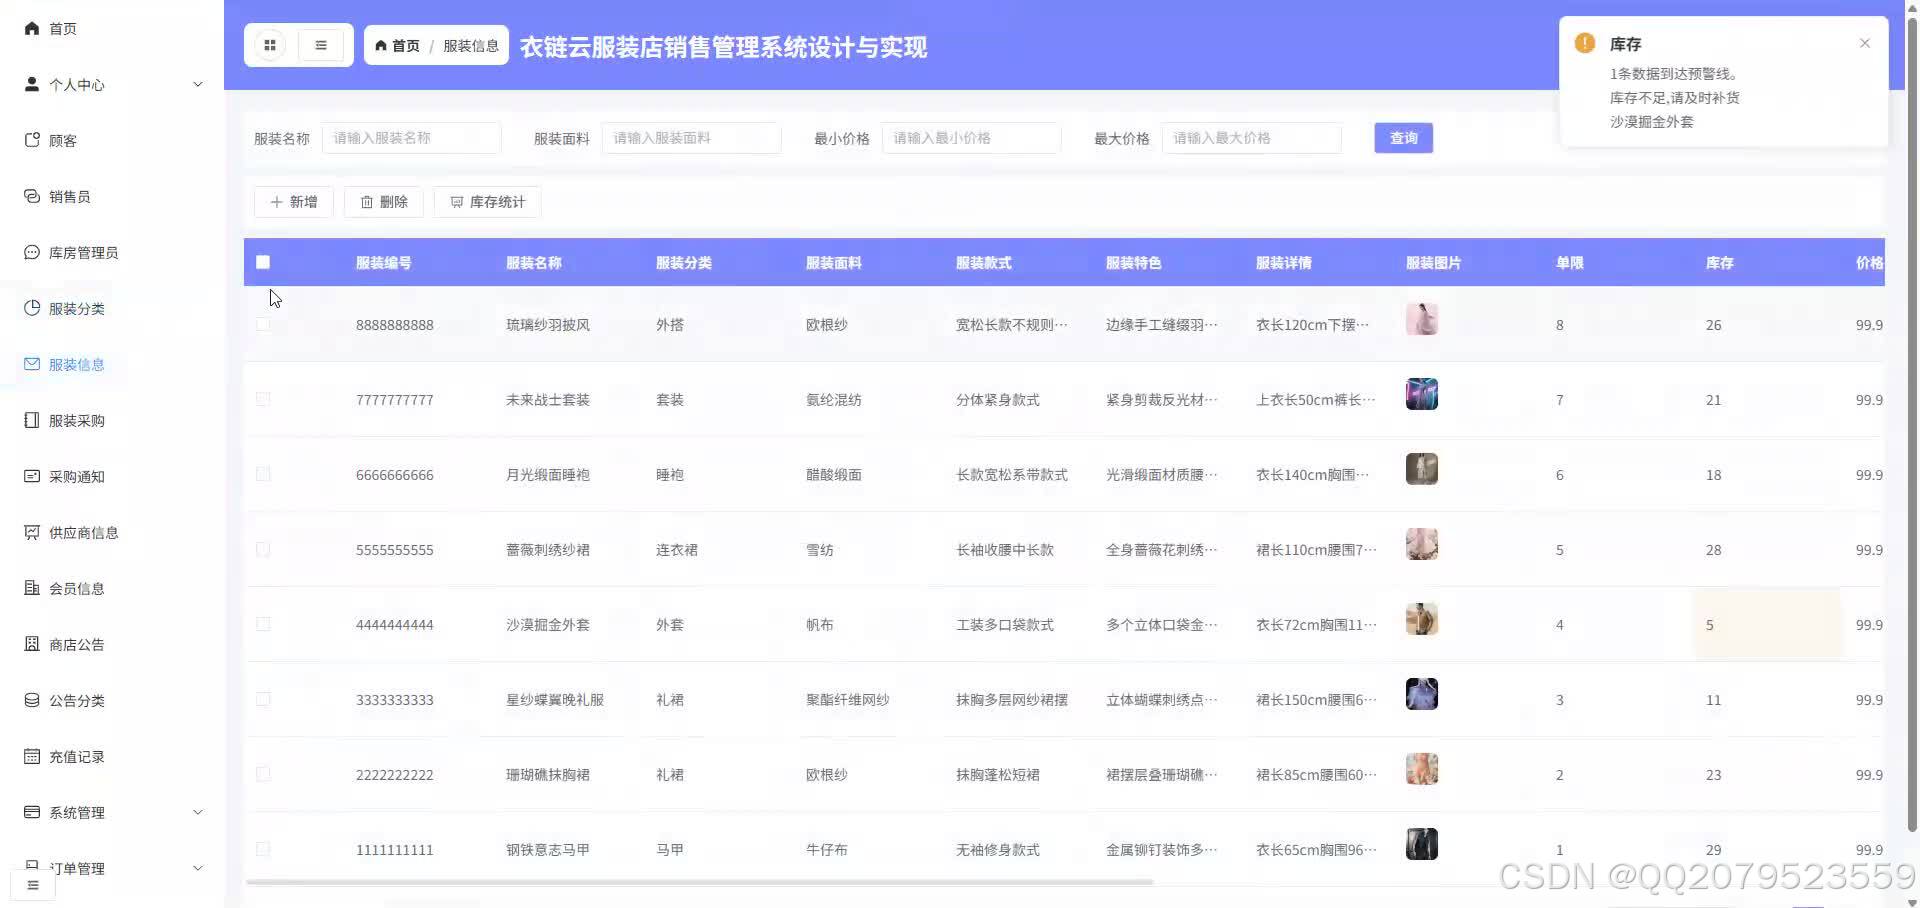Click the 服装采购 sidebar icon

[x=32, y=420]
